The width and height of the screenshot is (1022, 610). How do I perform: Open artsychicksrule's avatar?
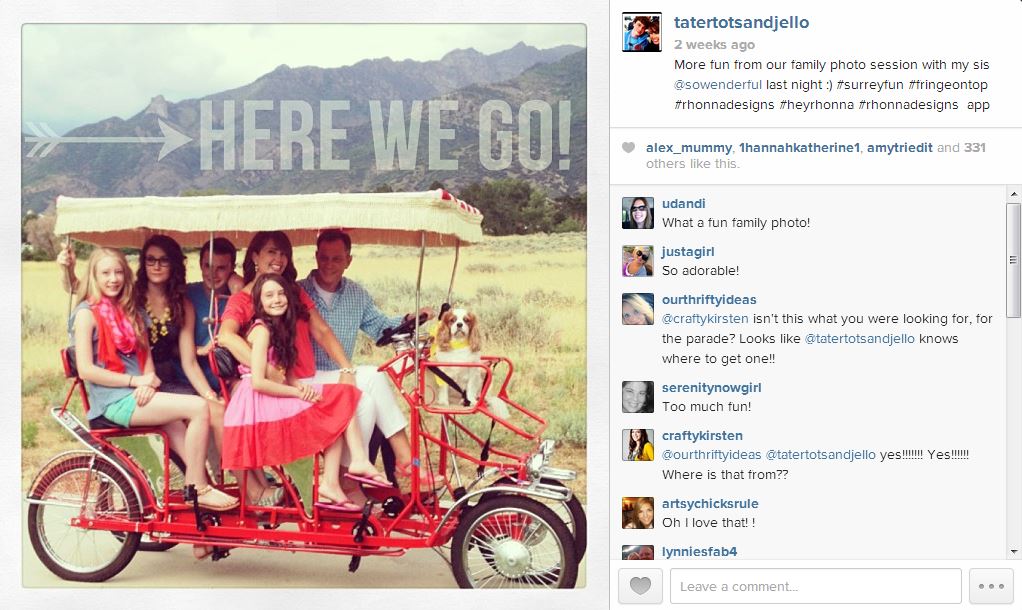click(x=637, y=513)
